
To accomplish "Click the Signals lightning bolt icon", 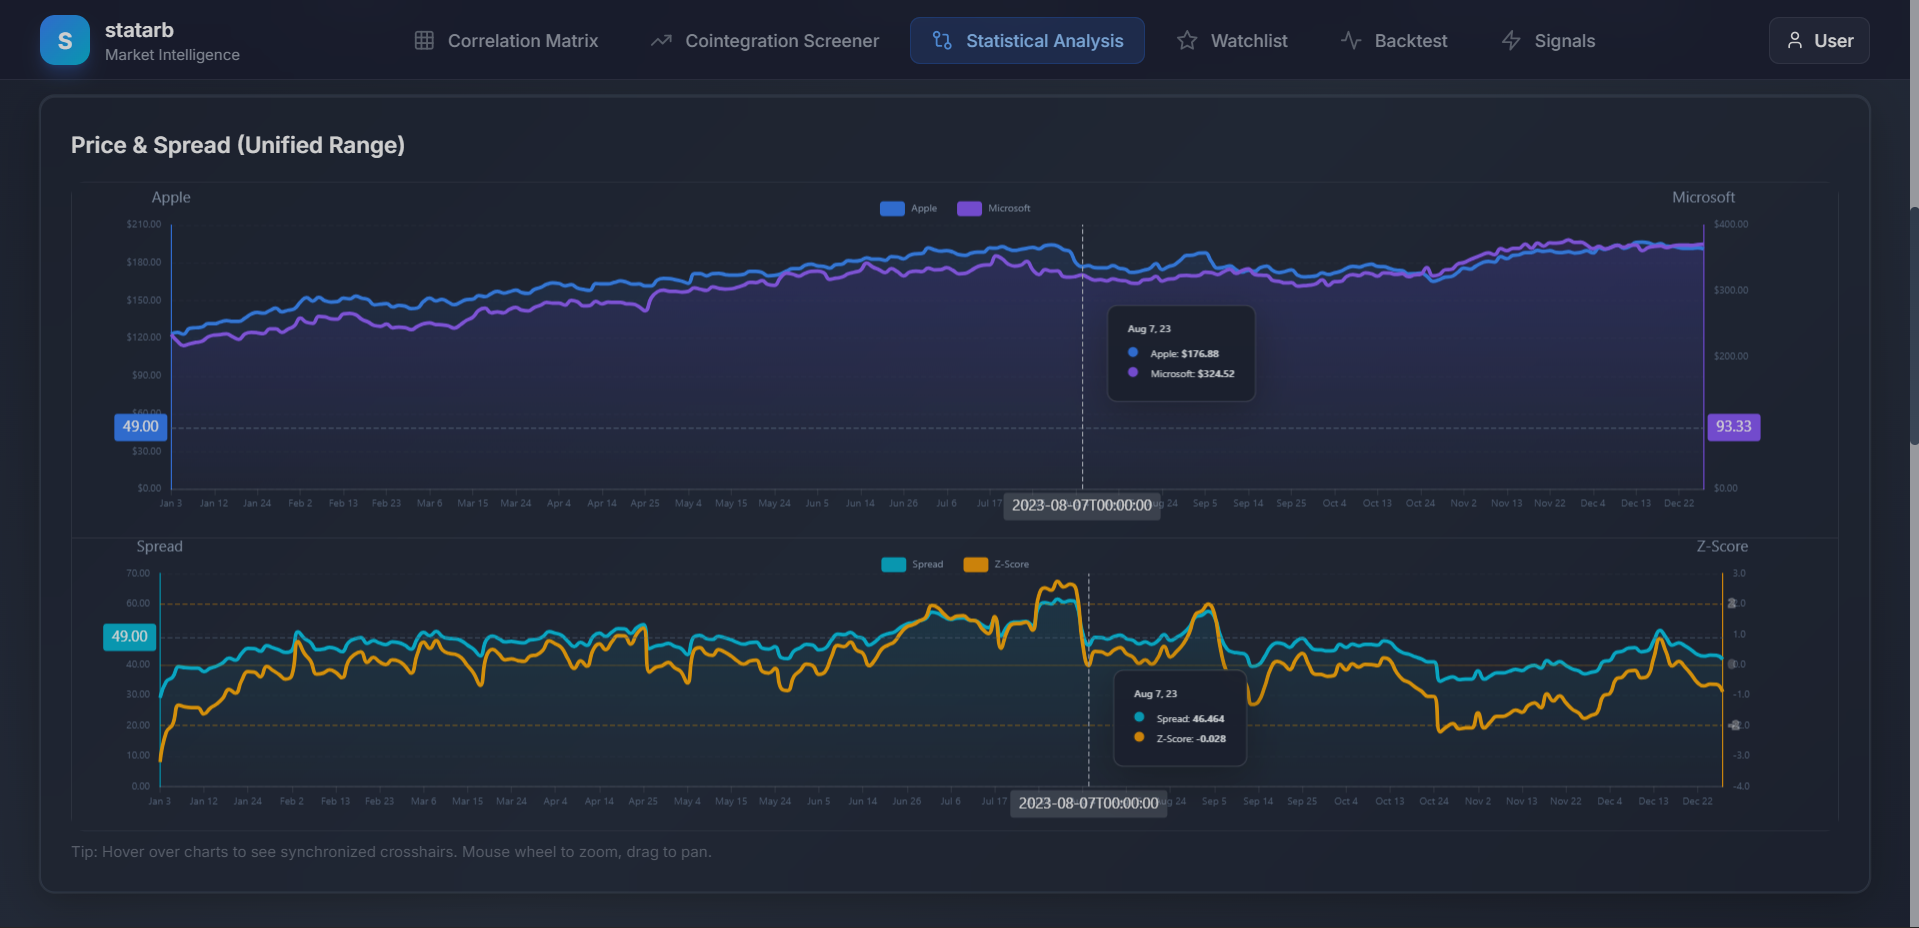I will (x=1510, y=40).
